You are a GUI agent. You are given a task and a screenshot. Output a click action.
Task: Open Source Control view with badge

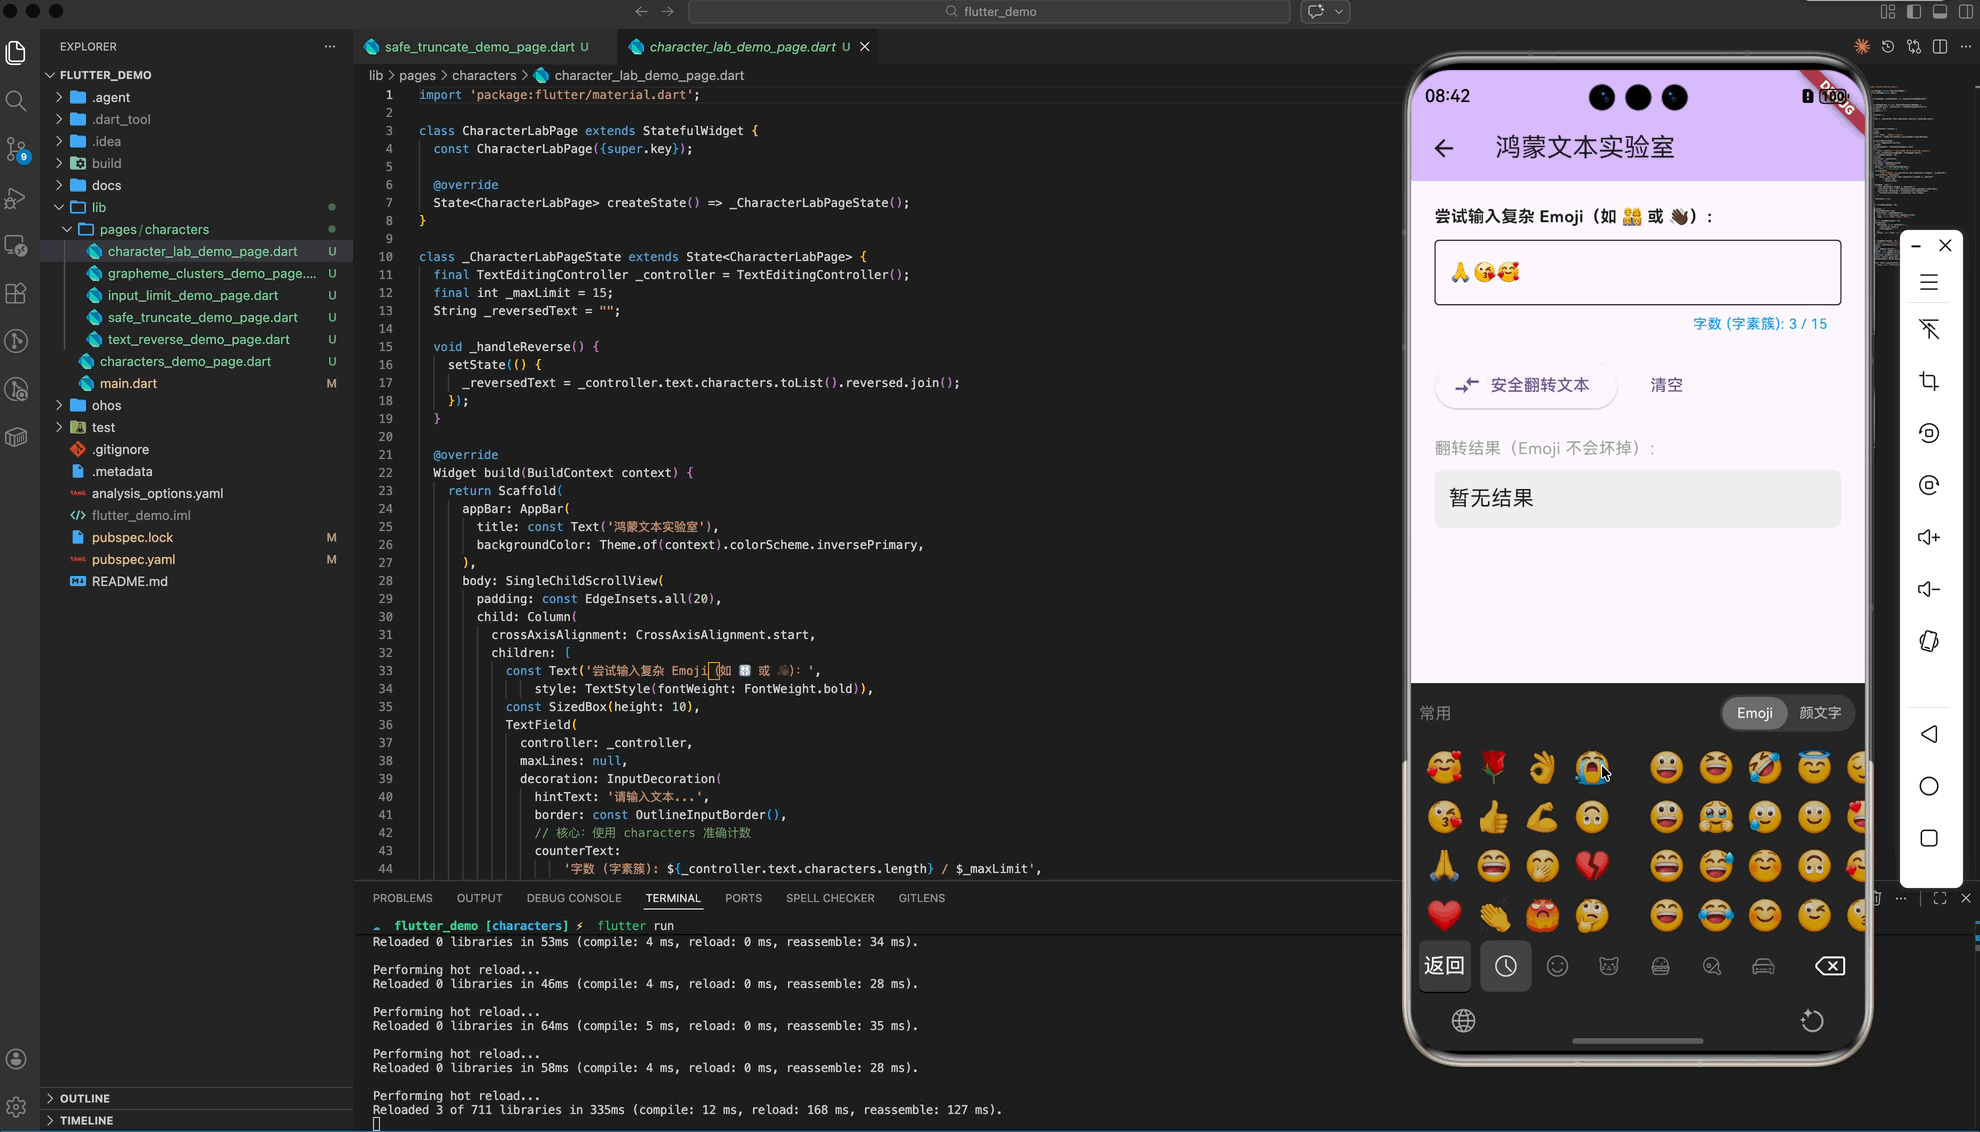coord(16,150)
